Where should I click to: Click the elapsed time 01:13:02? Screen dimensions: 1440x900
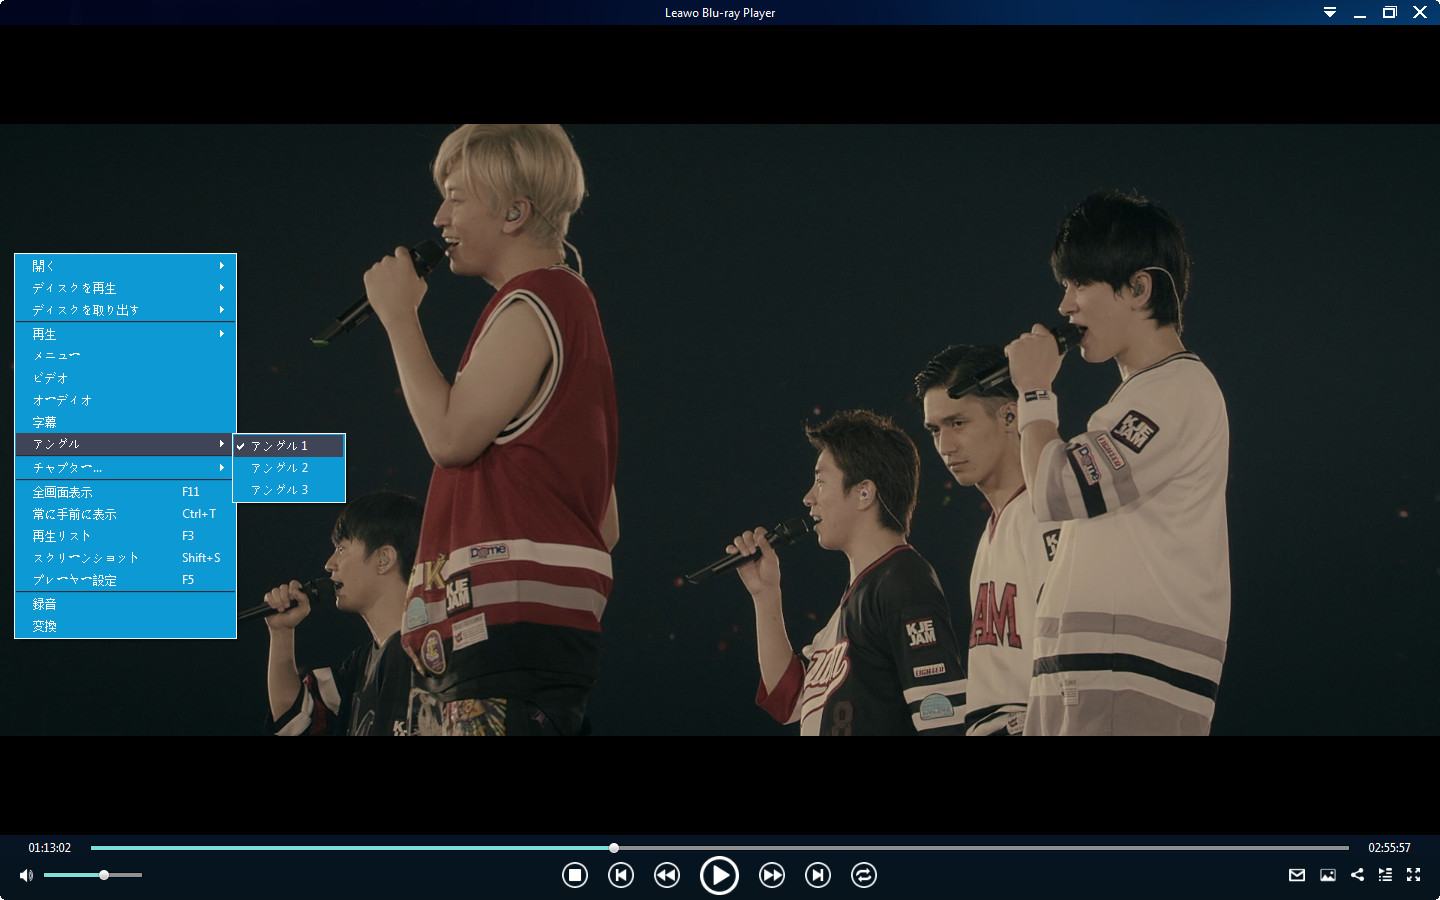50,848
